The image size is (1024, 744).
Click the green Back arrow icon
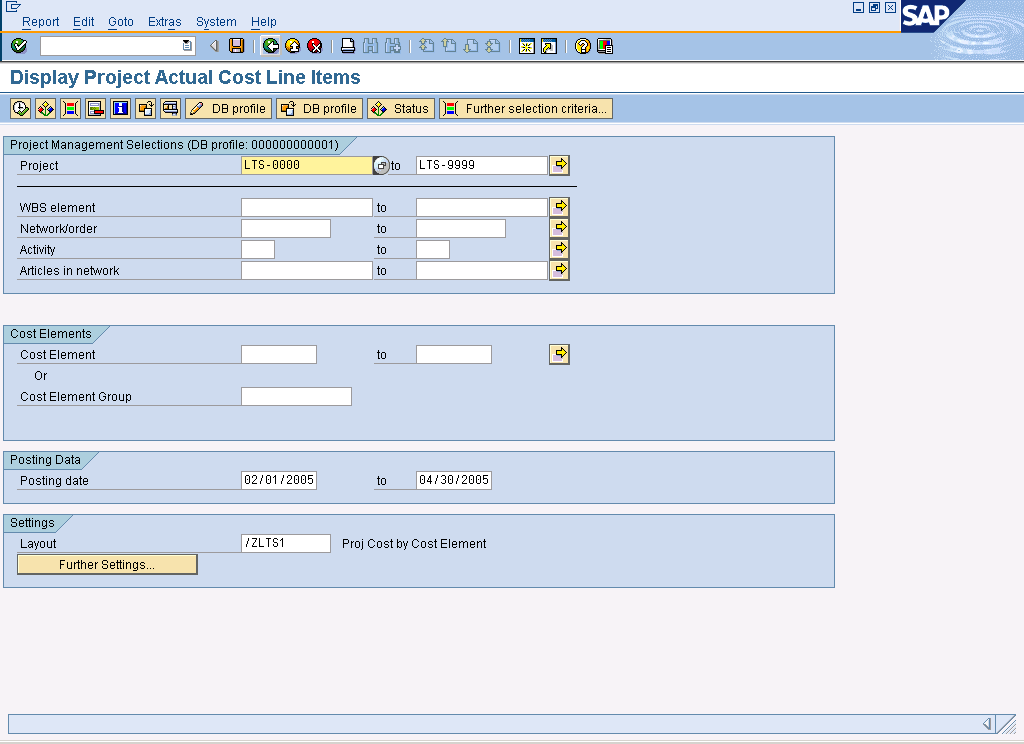[x=270, y=46]
